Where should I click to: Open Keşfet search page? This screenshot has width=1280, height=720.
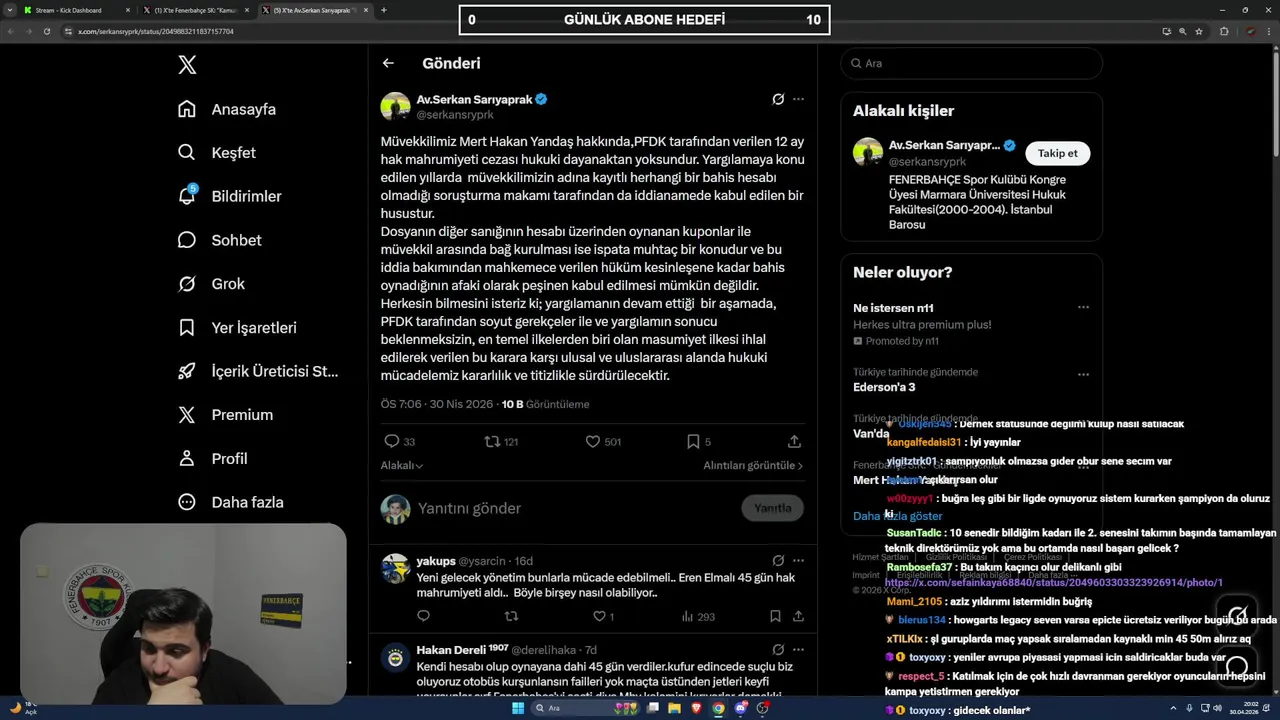[x=217, y=153]
